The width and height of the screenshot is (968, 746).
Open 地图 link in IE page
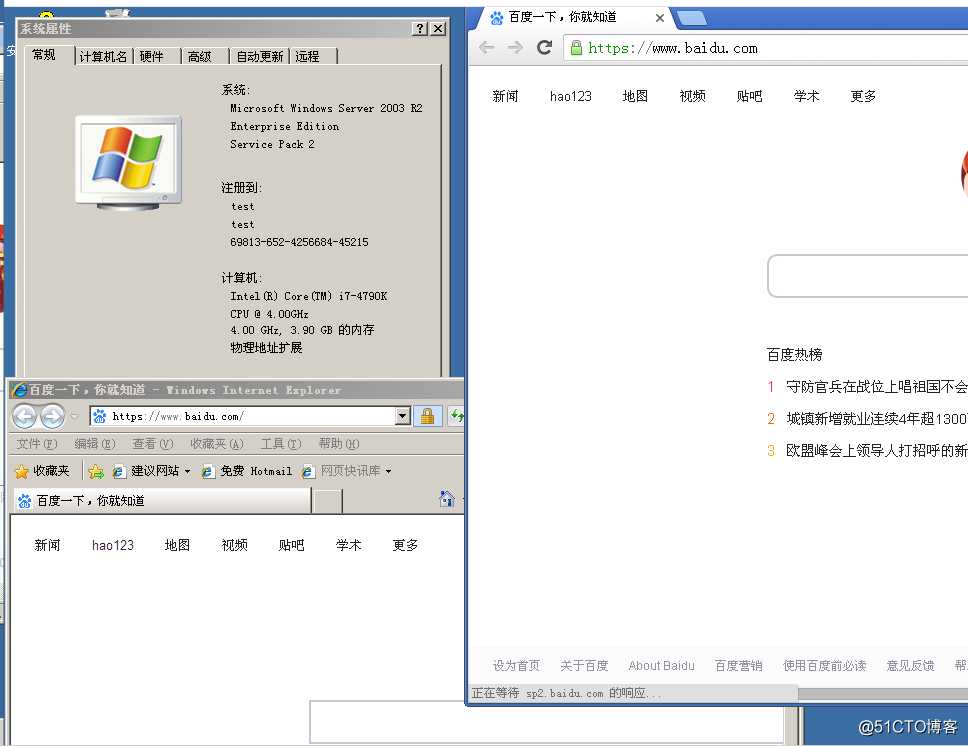click(x=177, y=545)
